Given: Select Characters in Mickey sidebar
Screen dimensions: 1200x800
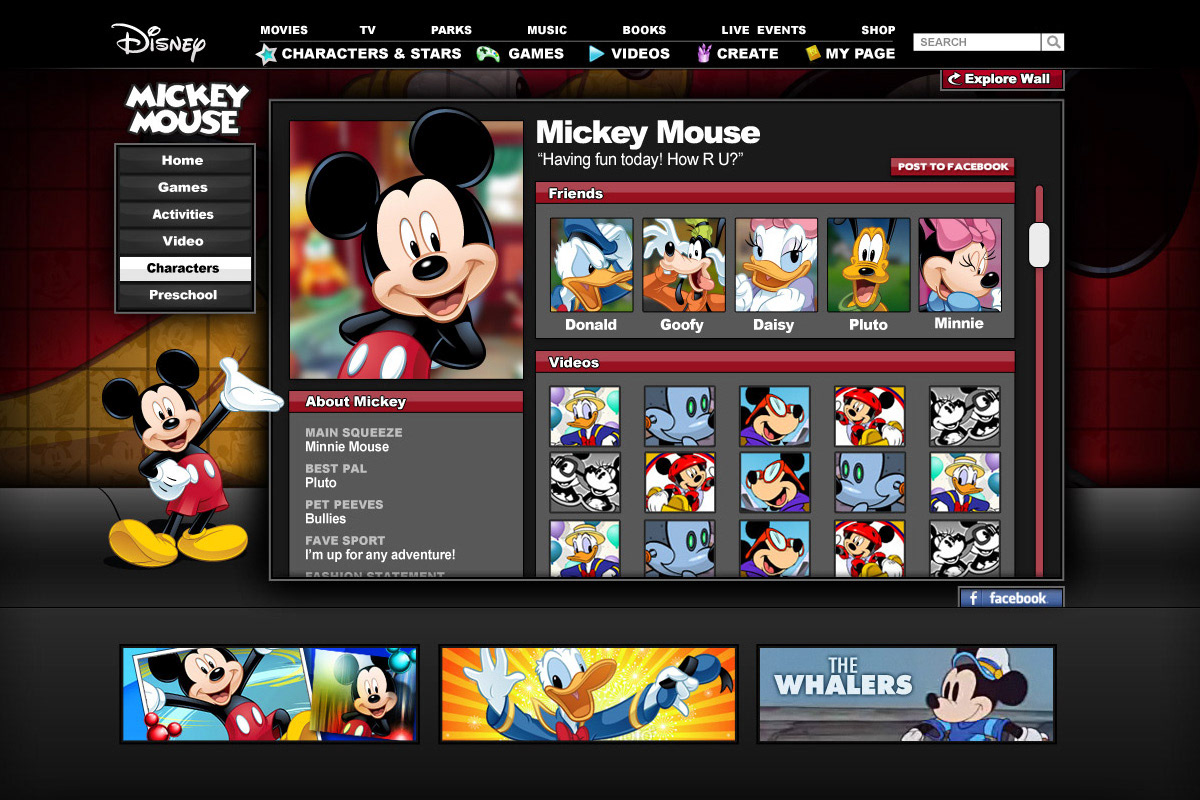Looking at the screenshot, I should click(185, 268).
